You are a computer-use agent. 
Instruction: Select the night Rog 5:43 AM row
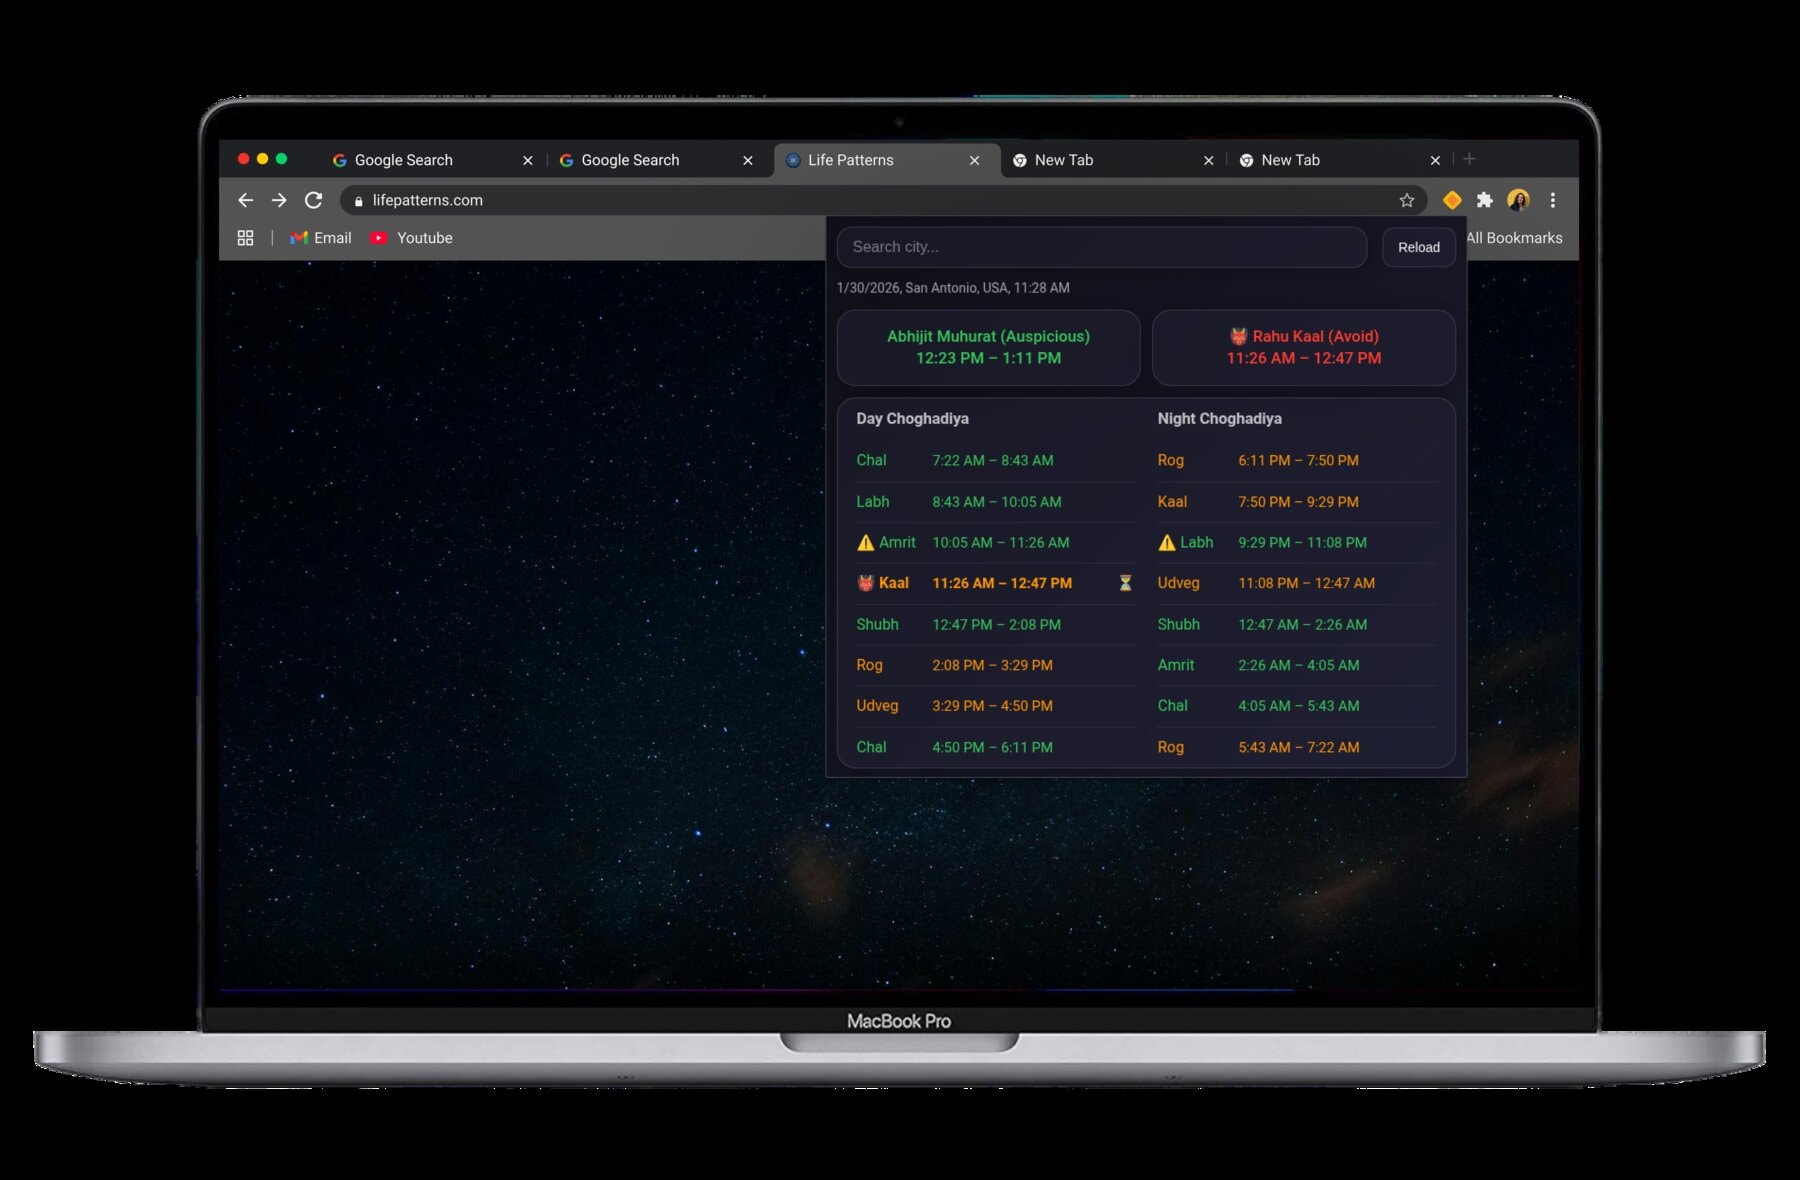[x=1297, y=747]
